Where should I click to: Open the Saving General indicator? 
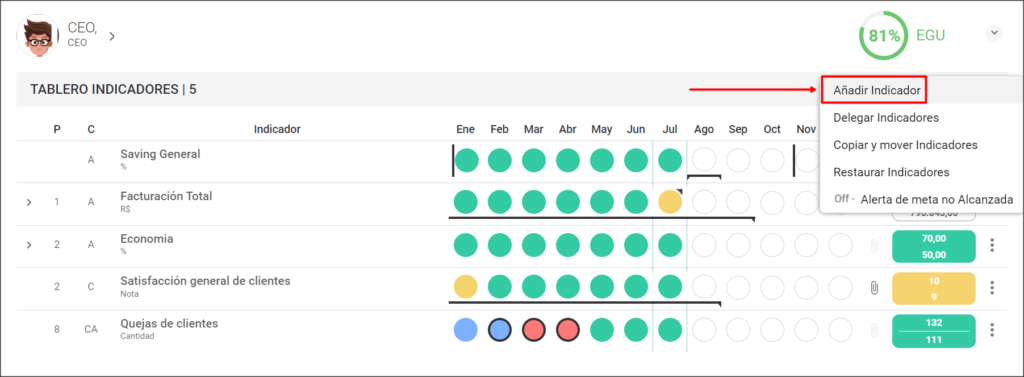coord(160,154)
